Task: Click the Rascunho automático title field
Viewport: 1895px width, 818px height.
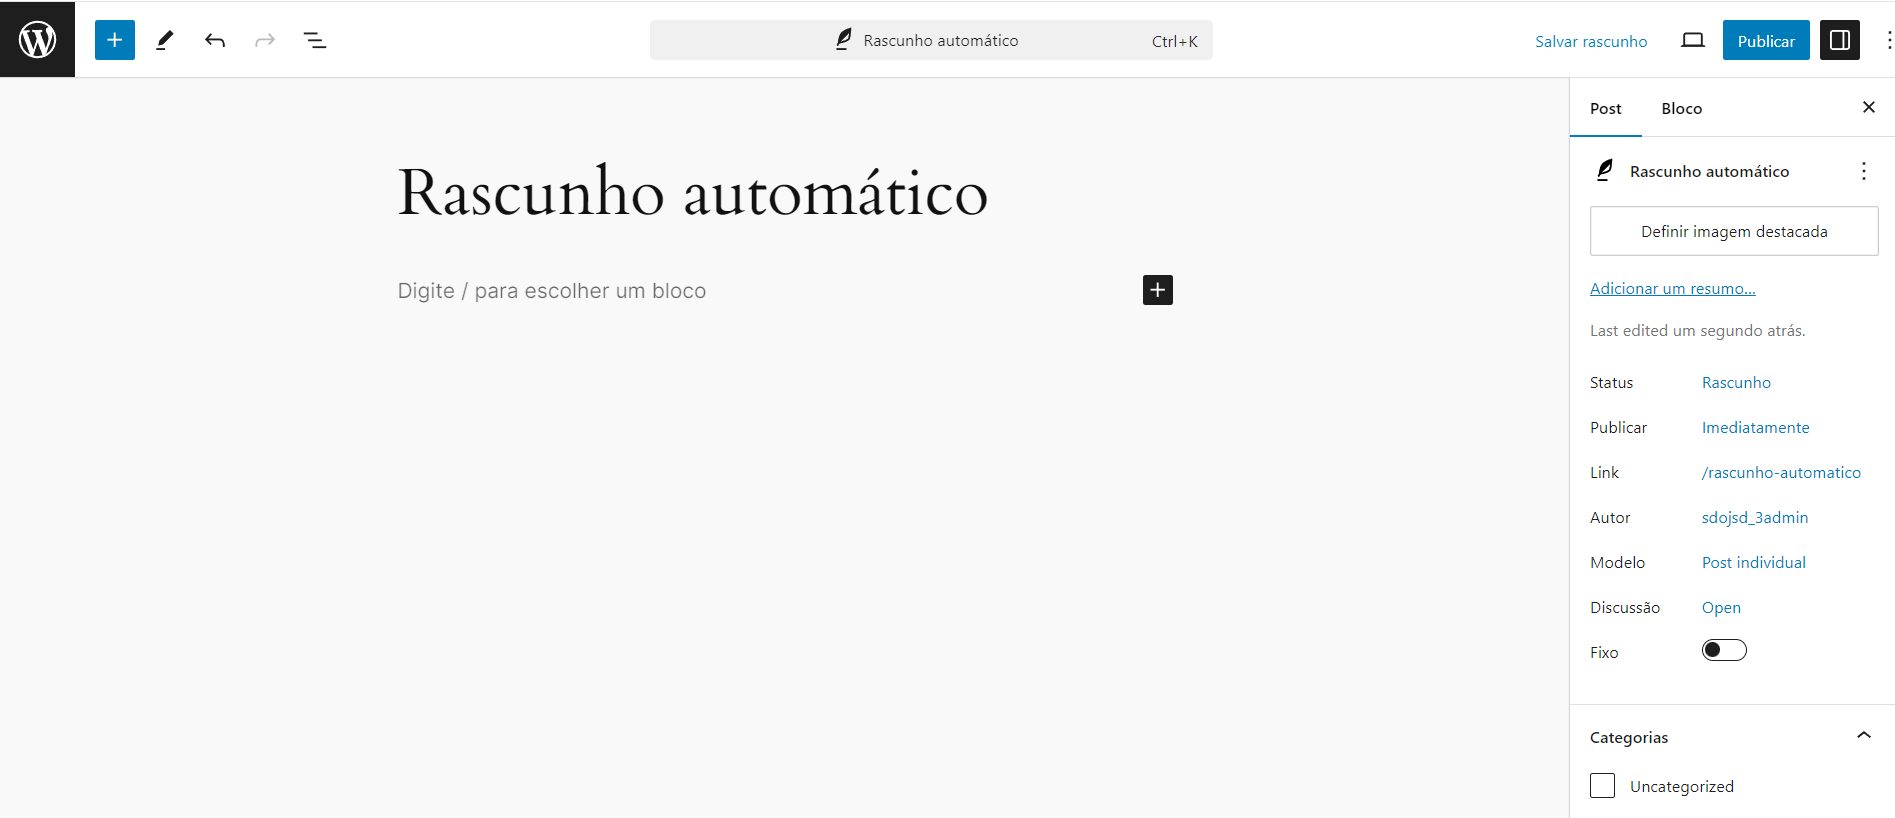Action: click(692, 192)
